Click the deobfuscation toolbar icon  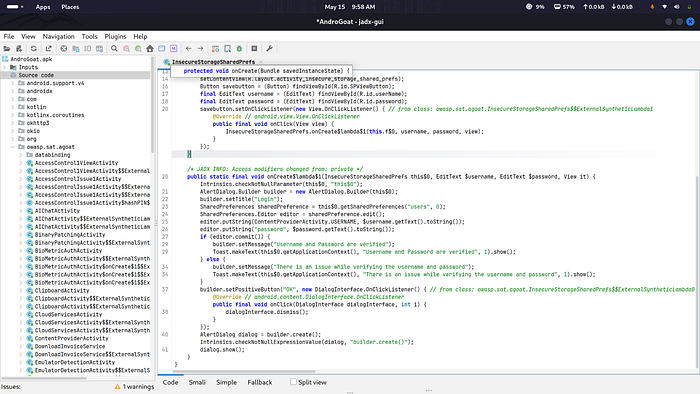(x=215, y=49)
